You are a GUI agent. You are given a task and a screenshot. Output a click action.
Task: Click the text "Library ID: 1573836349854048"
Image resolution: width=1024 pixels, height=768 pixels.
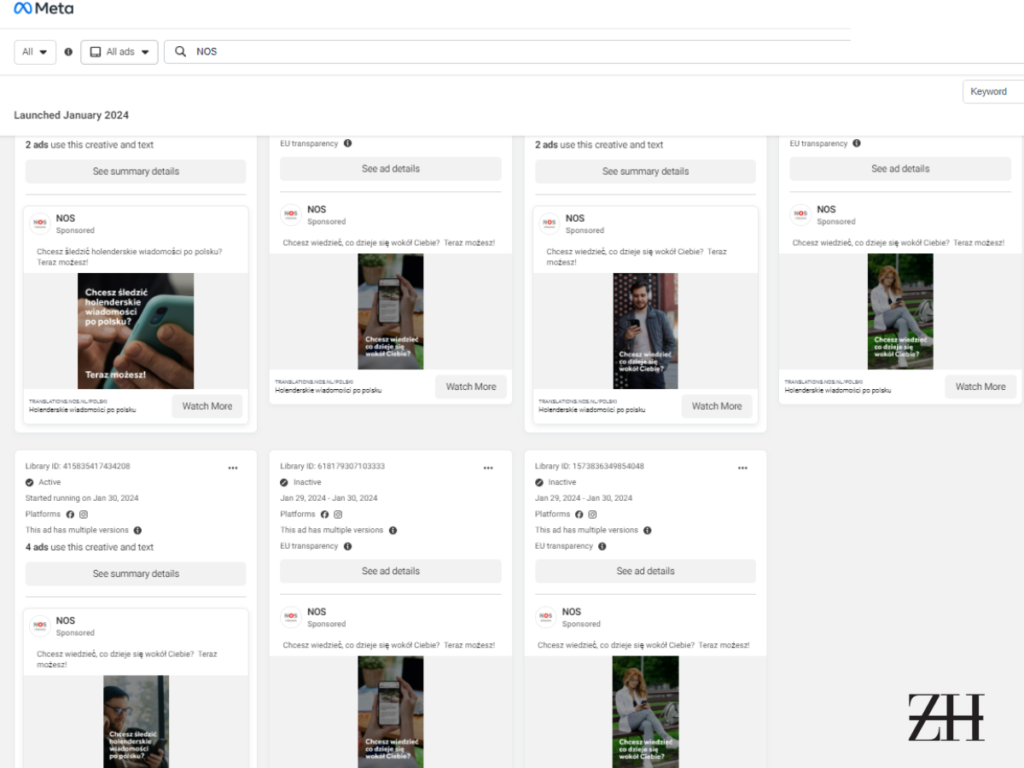(589, 466)
